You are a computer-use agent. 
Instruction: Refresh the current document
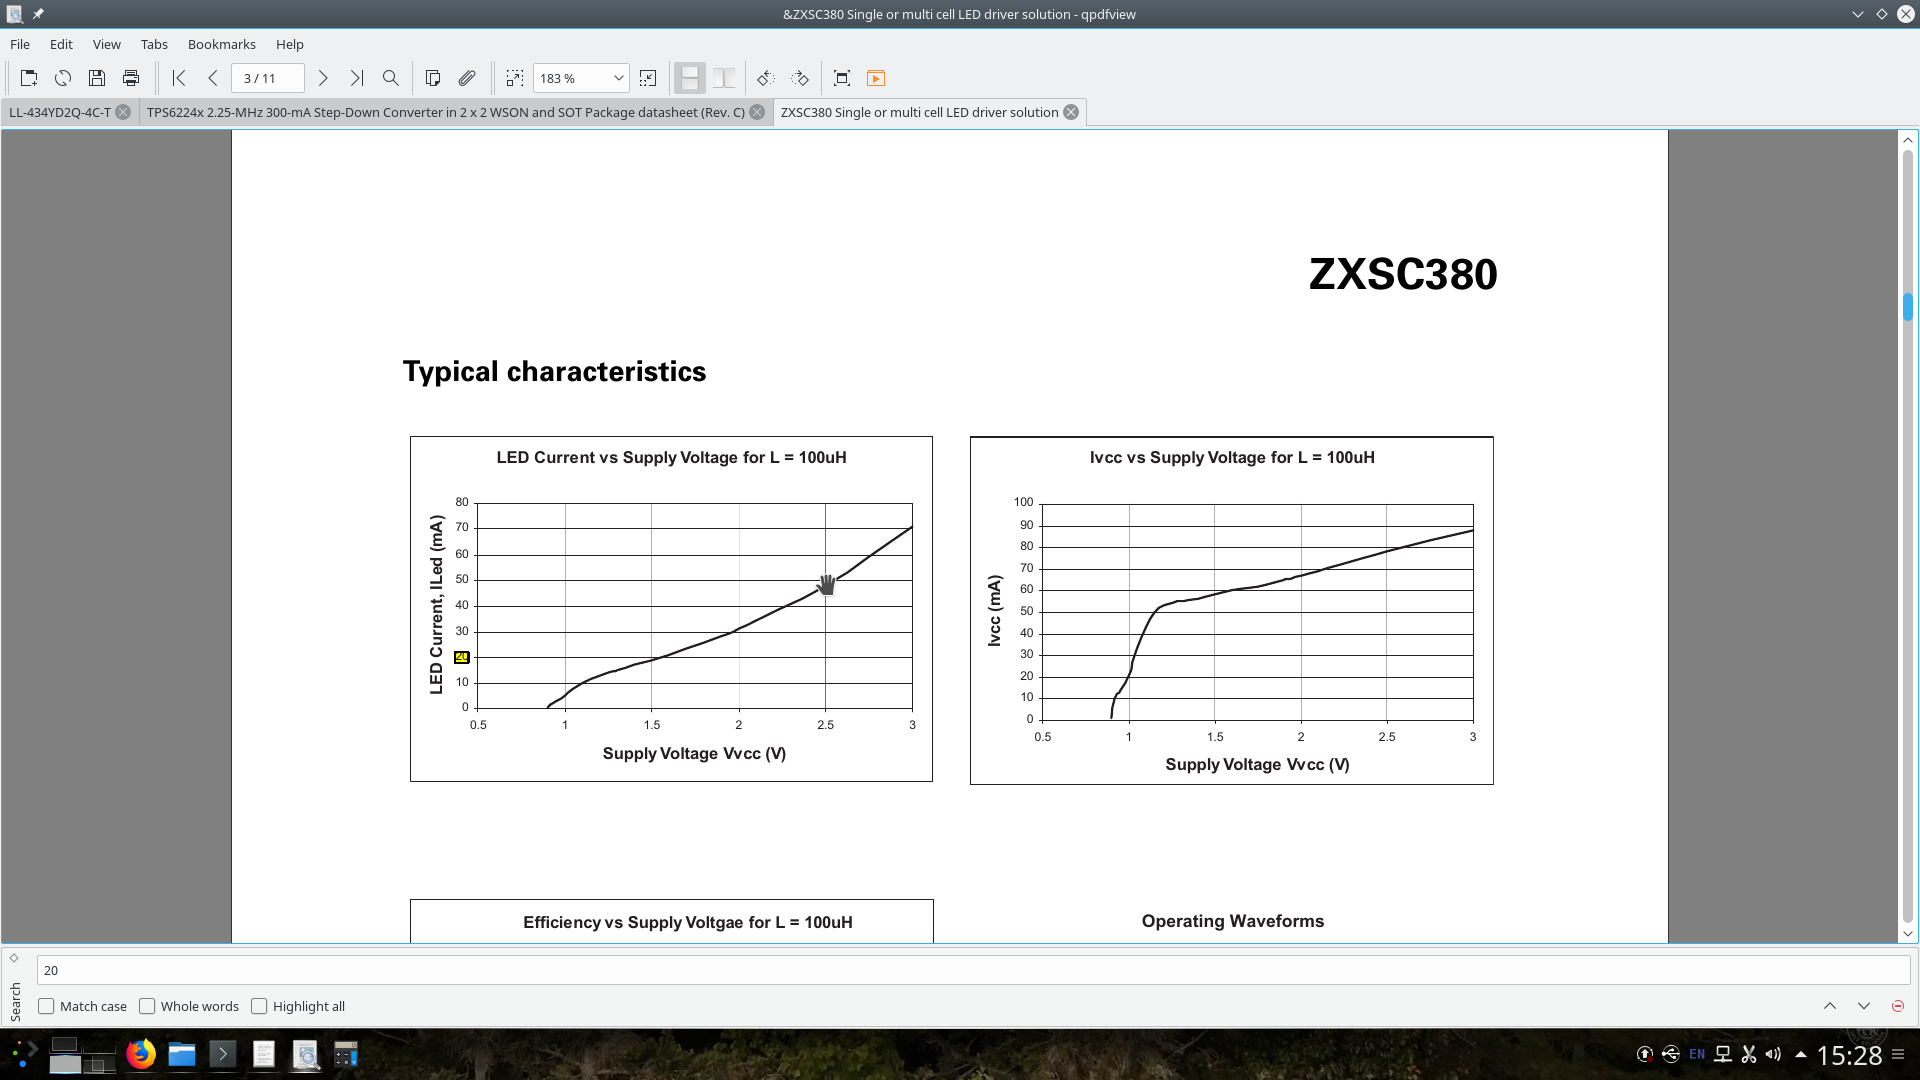pos(63,78)
